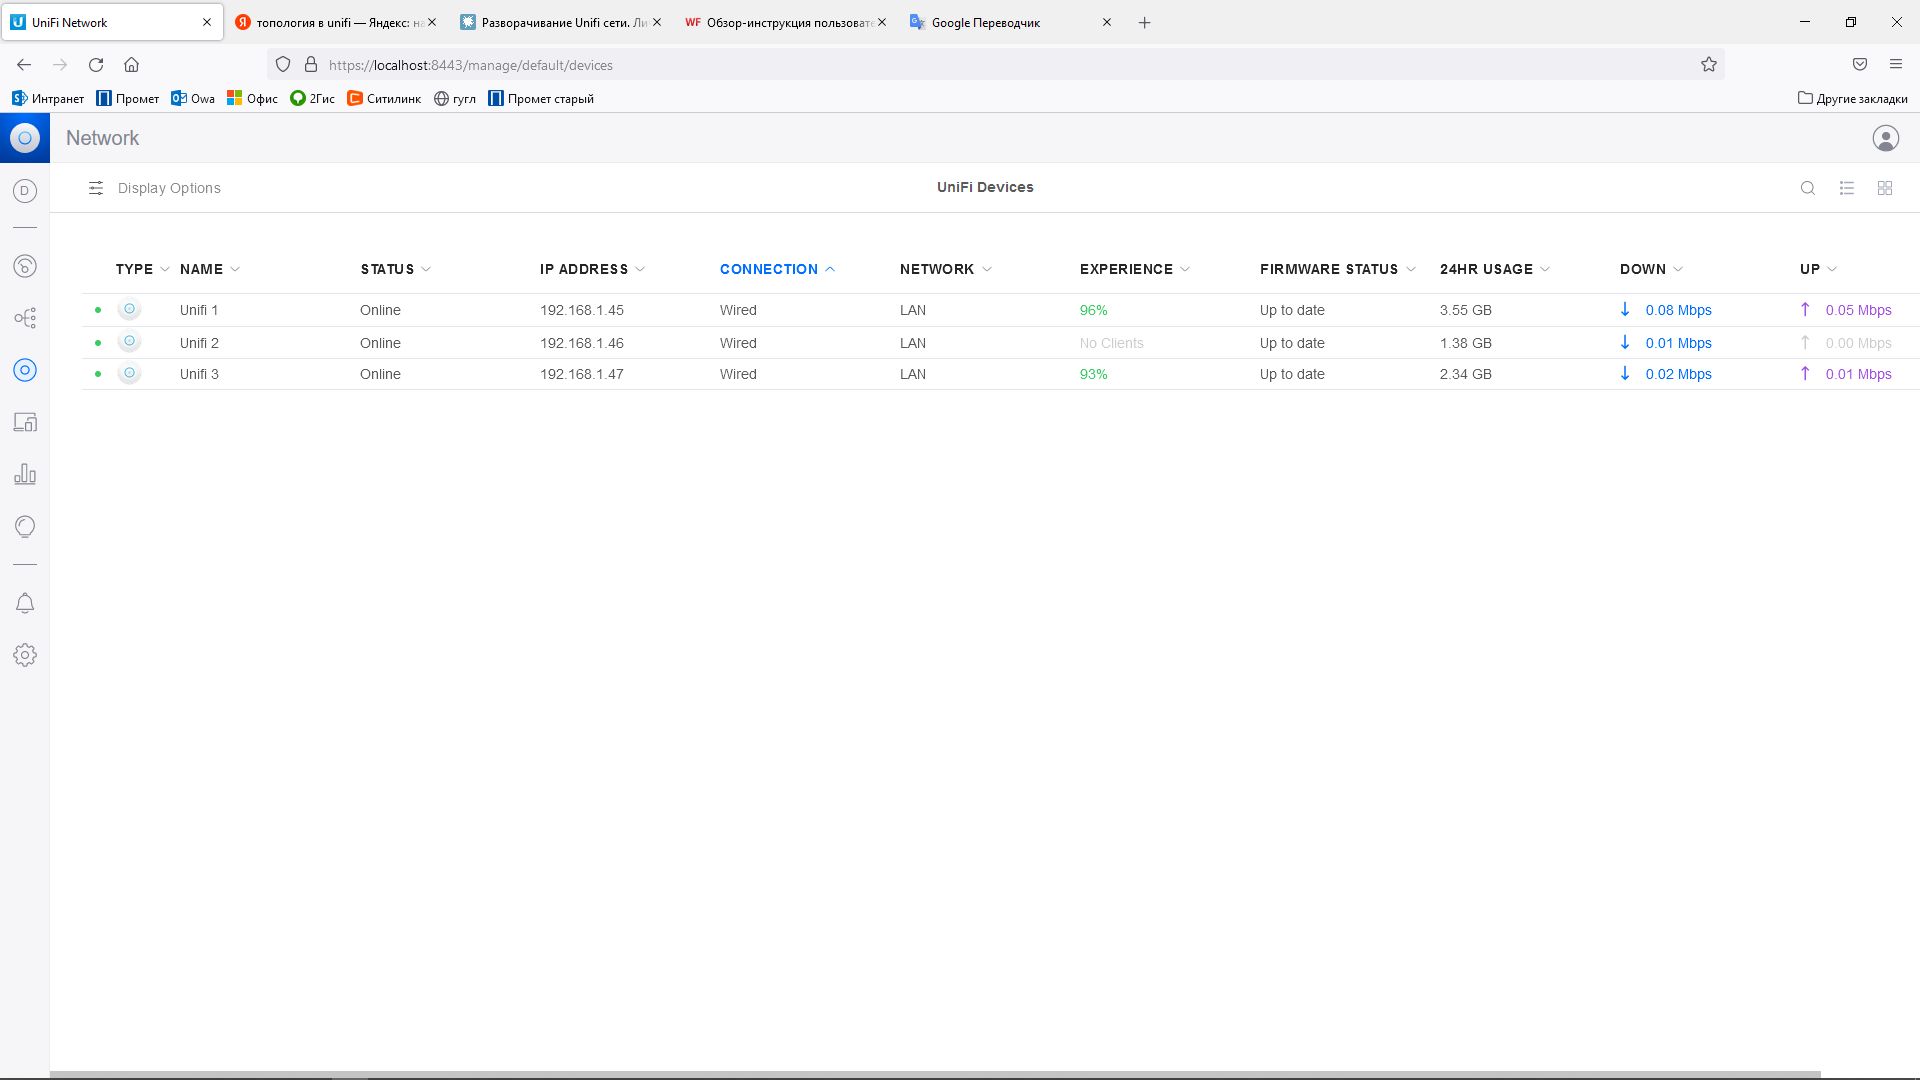This screenshot has width=1920, height=1080.
Task: Open the Clients icon in the sidebar
Action: coord(25,422)
